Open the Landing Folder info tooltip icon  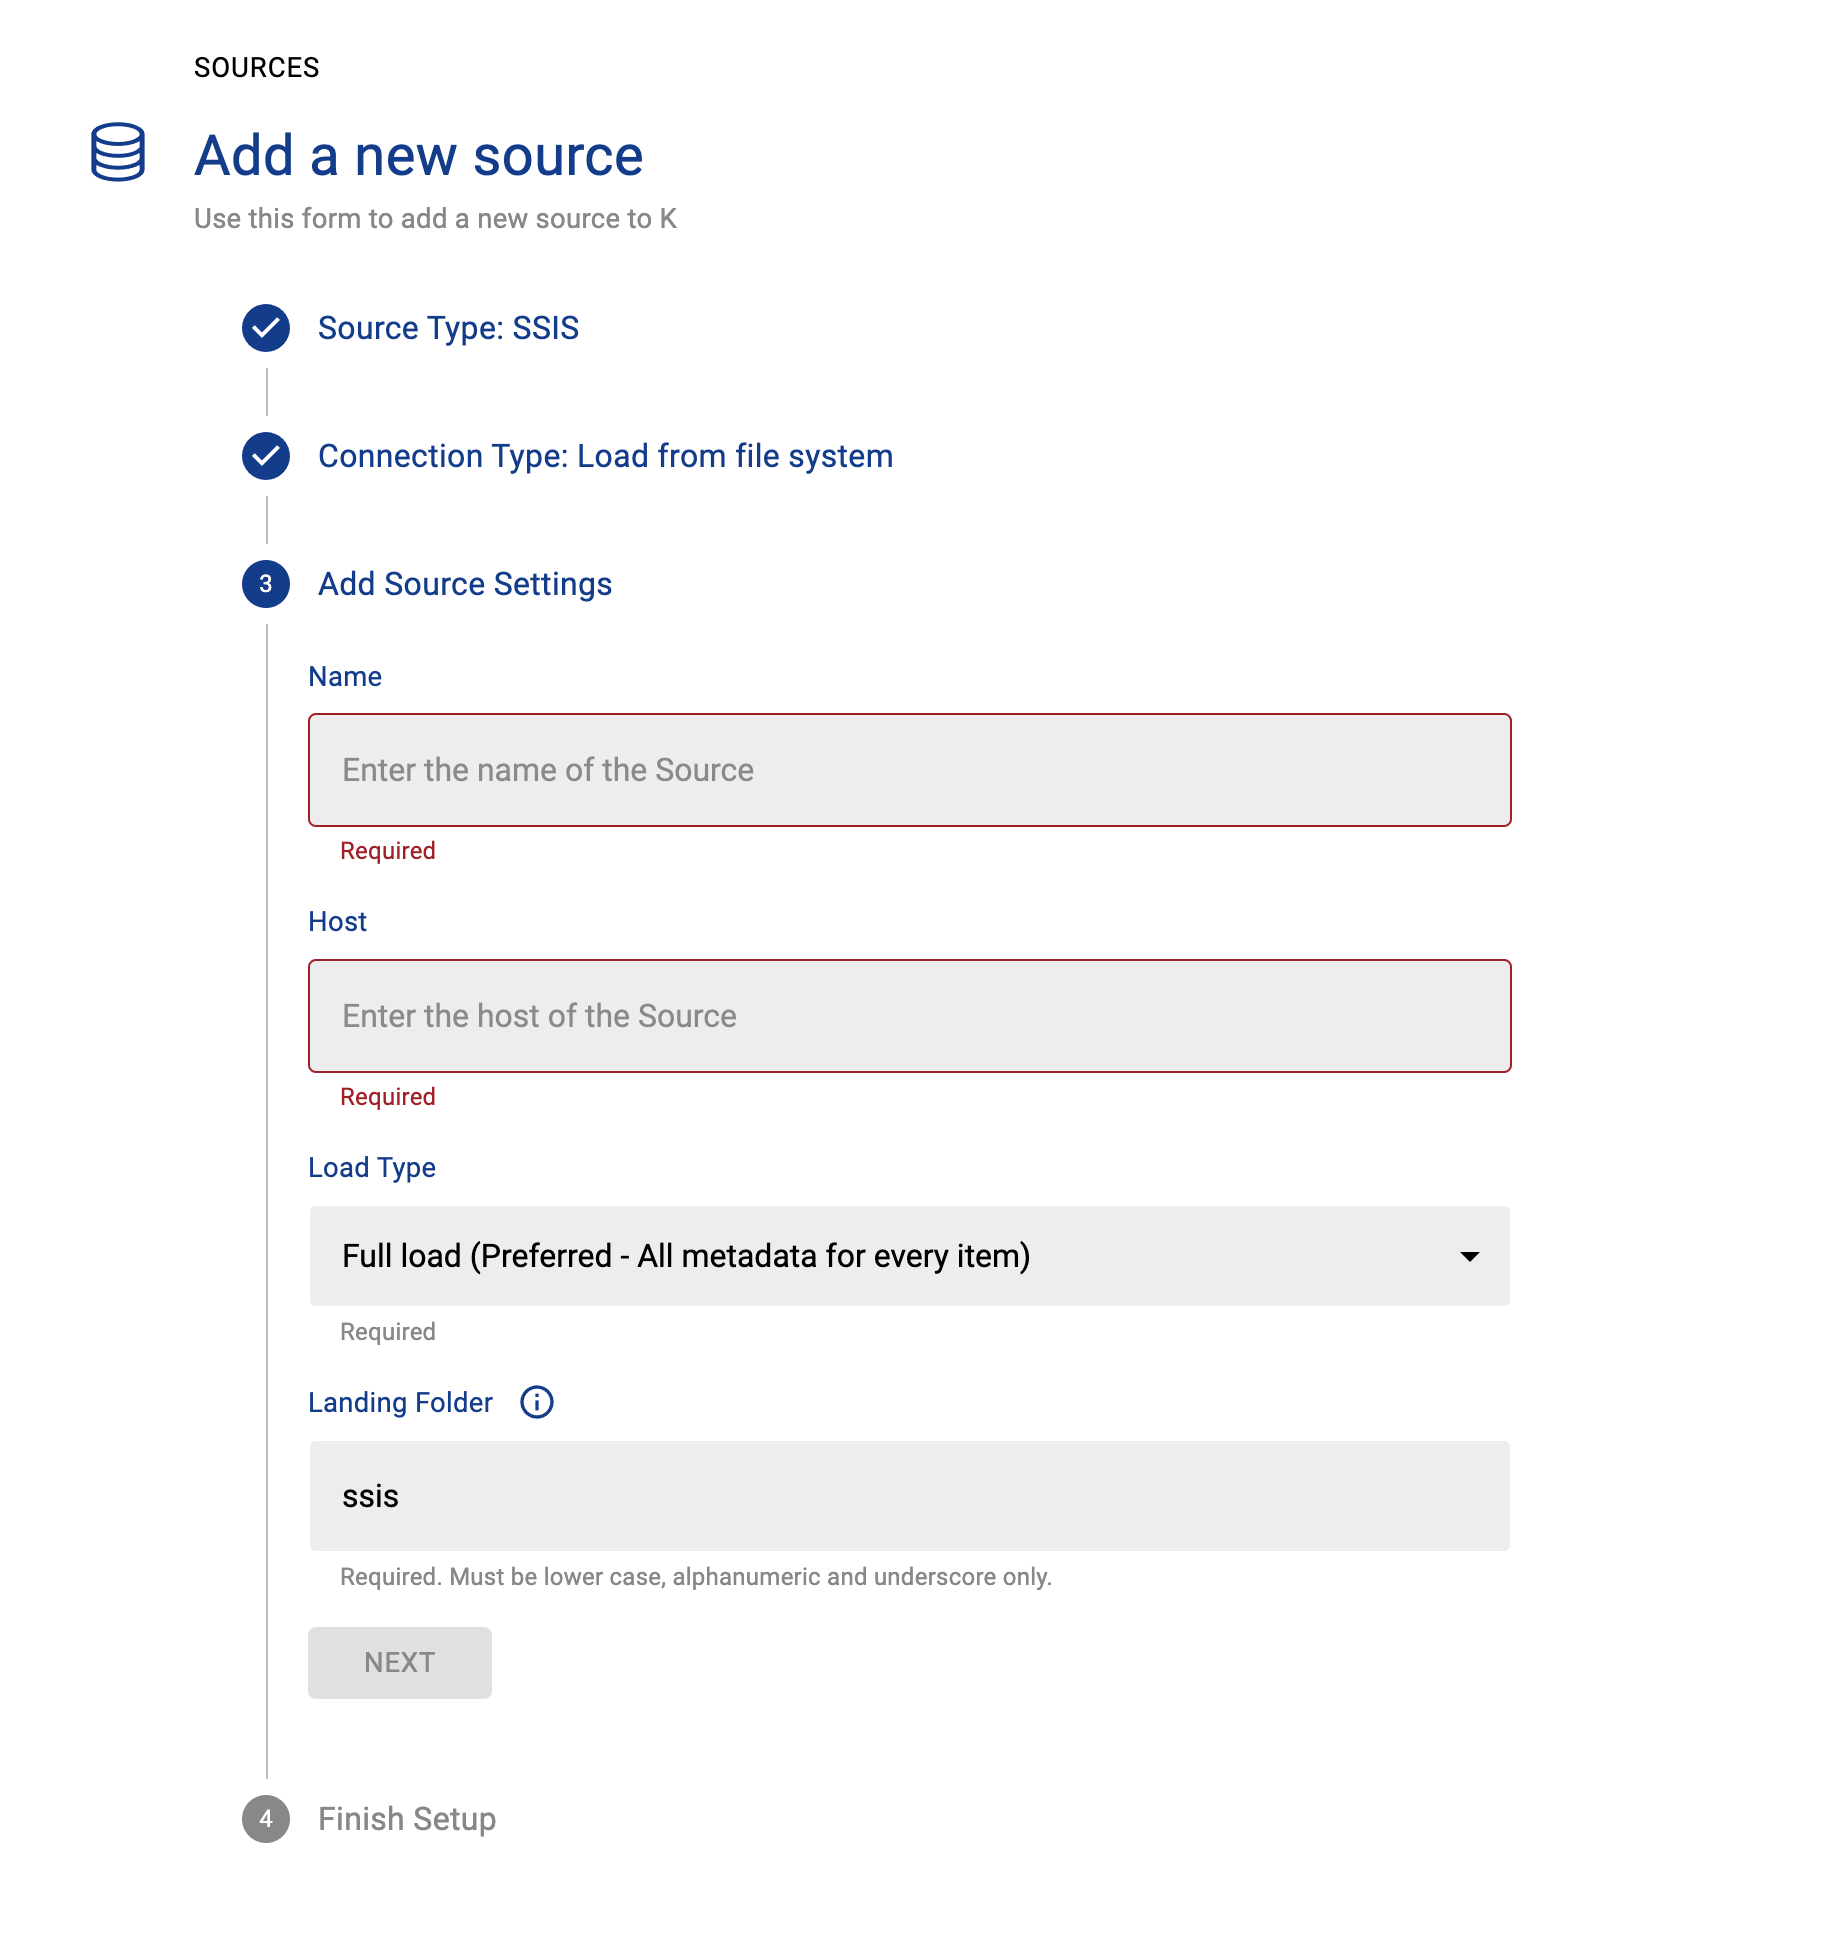pyautogui.click(x=536, y=1402)
